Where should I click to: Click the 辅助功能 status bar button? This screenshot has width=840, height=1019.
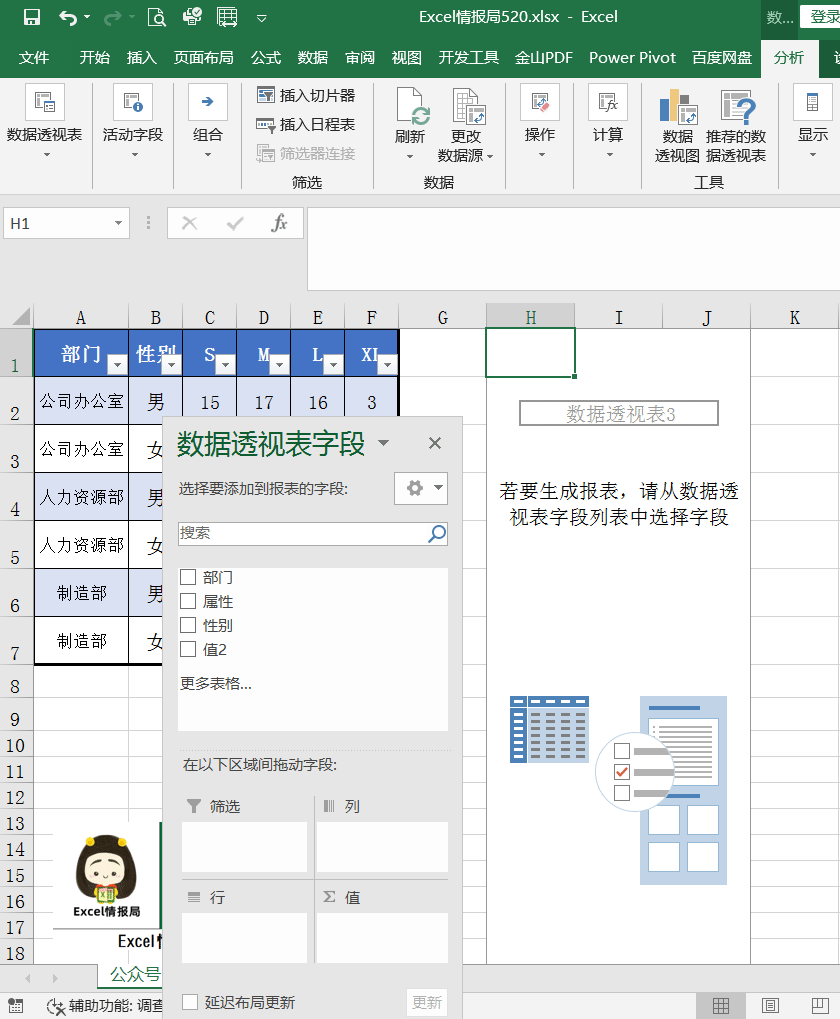pos(107,1006)
